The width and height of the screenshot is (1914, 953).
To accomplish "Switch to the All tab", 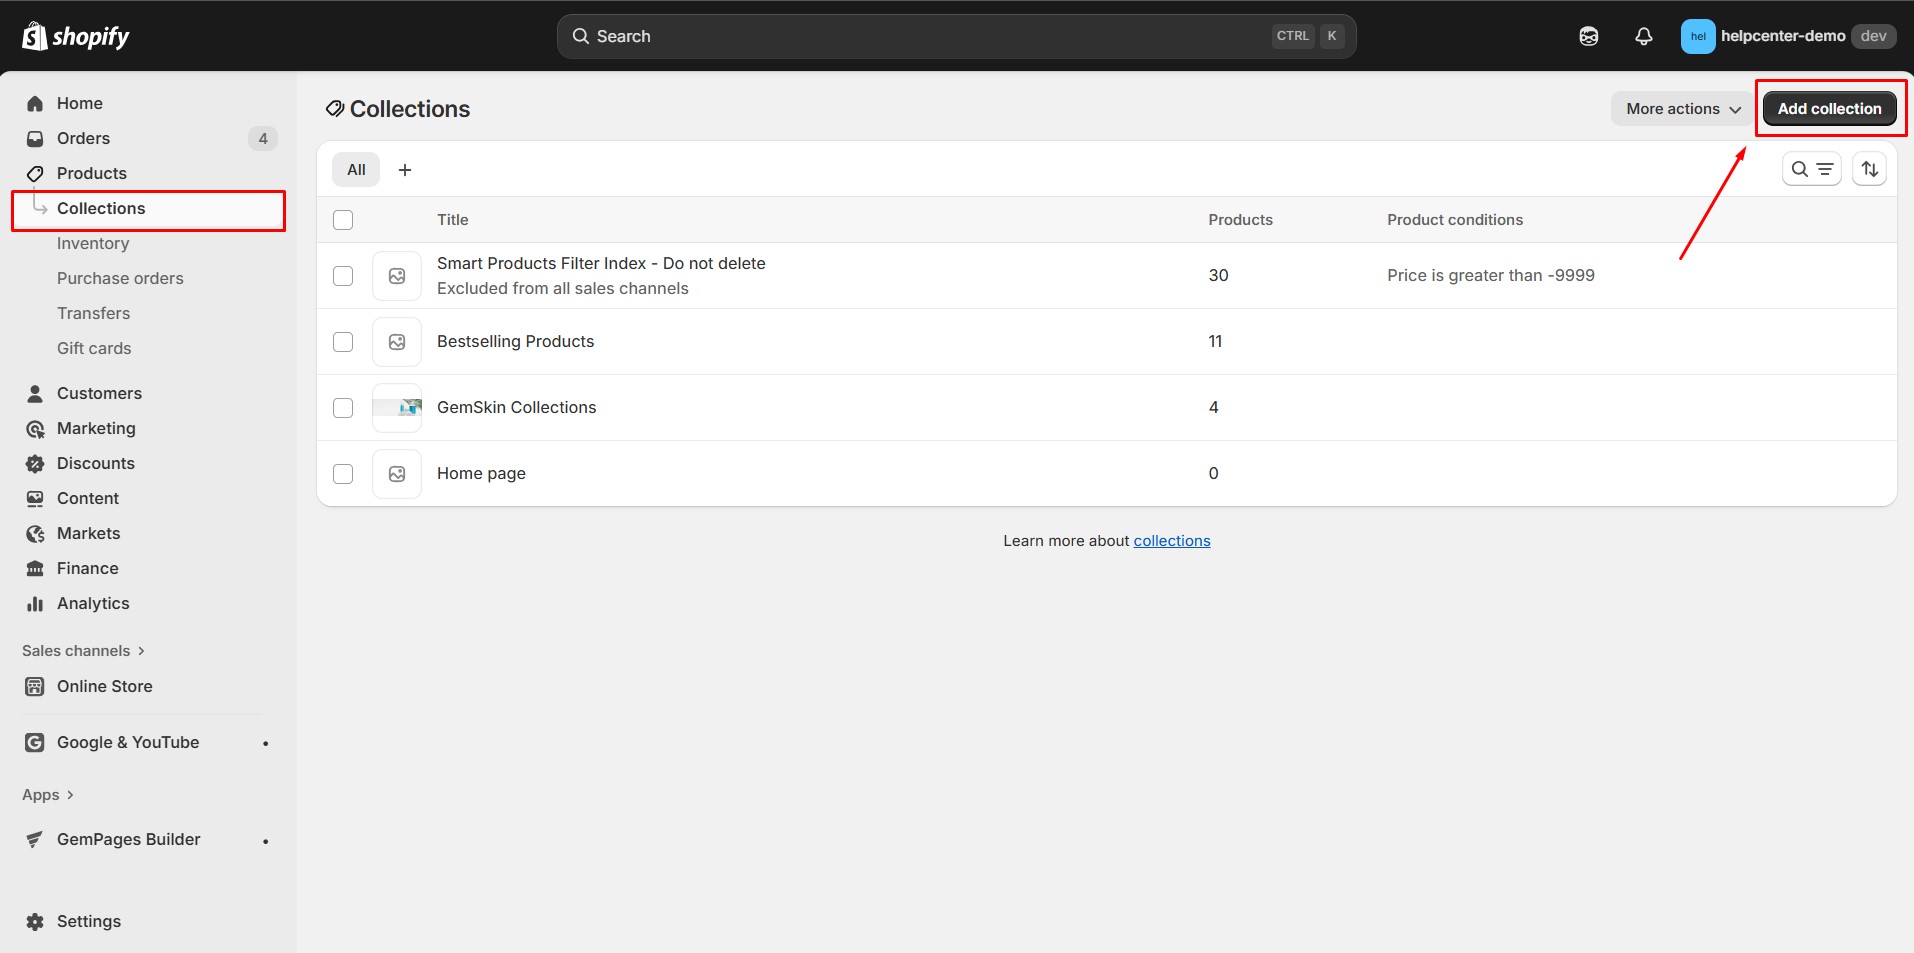I will 355,169.
